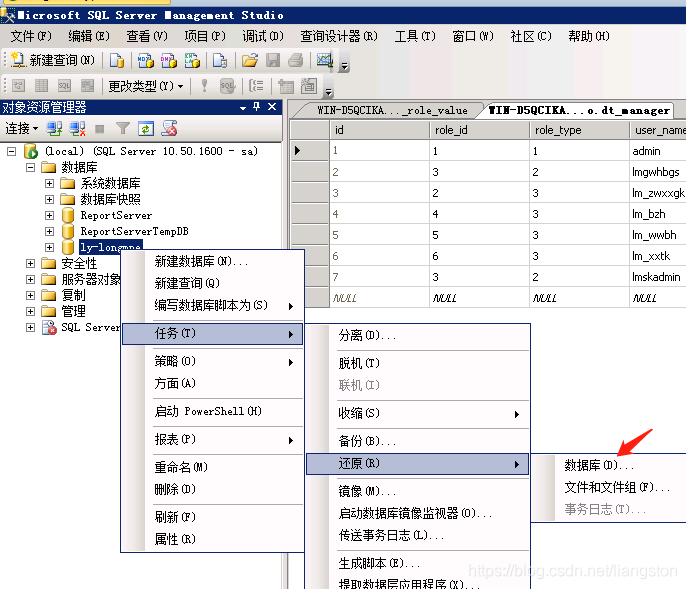Open the 工具(T) menu
686x589 pixels.
pos(415,36)
